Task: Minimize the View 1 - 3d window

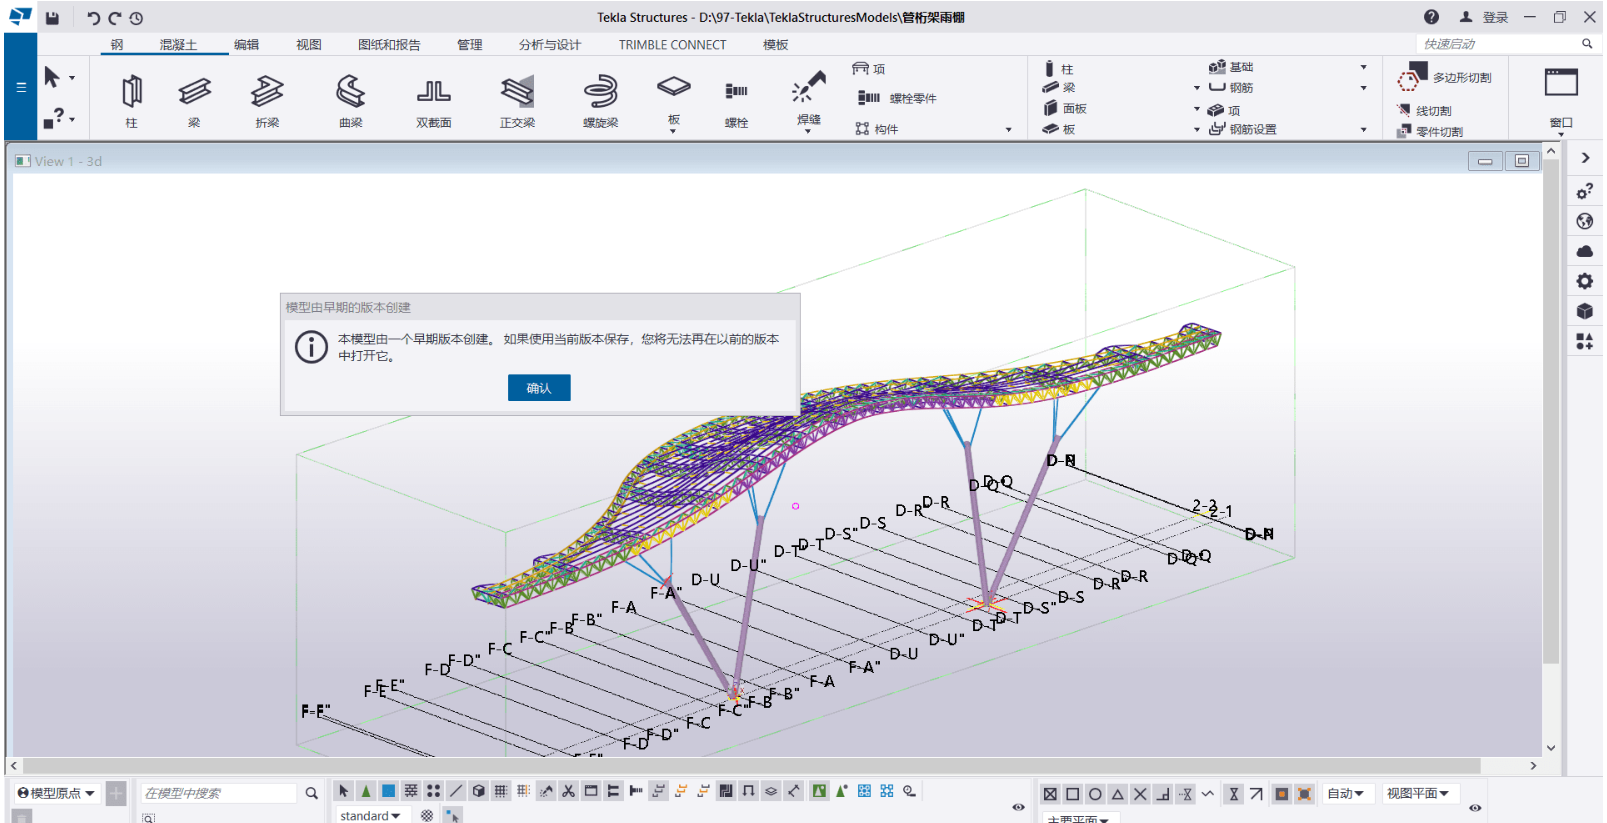Action: point(1485,161)
